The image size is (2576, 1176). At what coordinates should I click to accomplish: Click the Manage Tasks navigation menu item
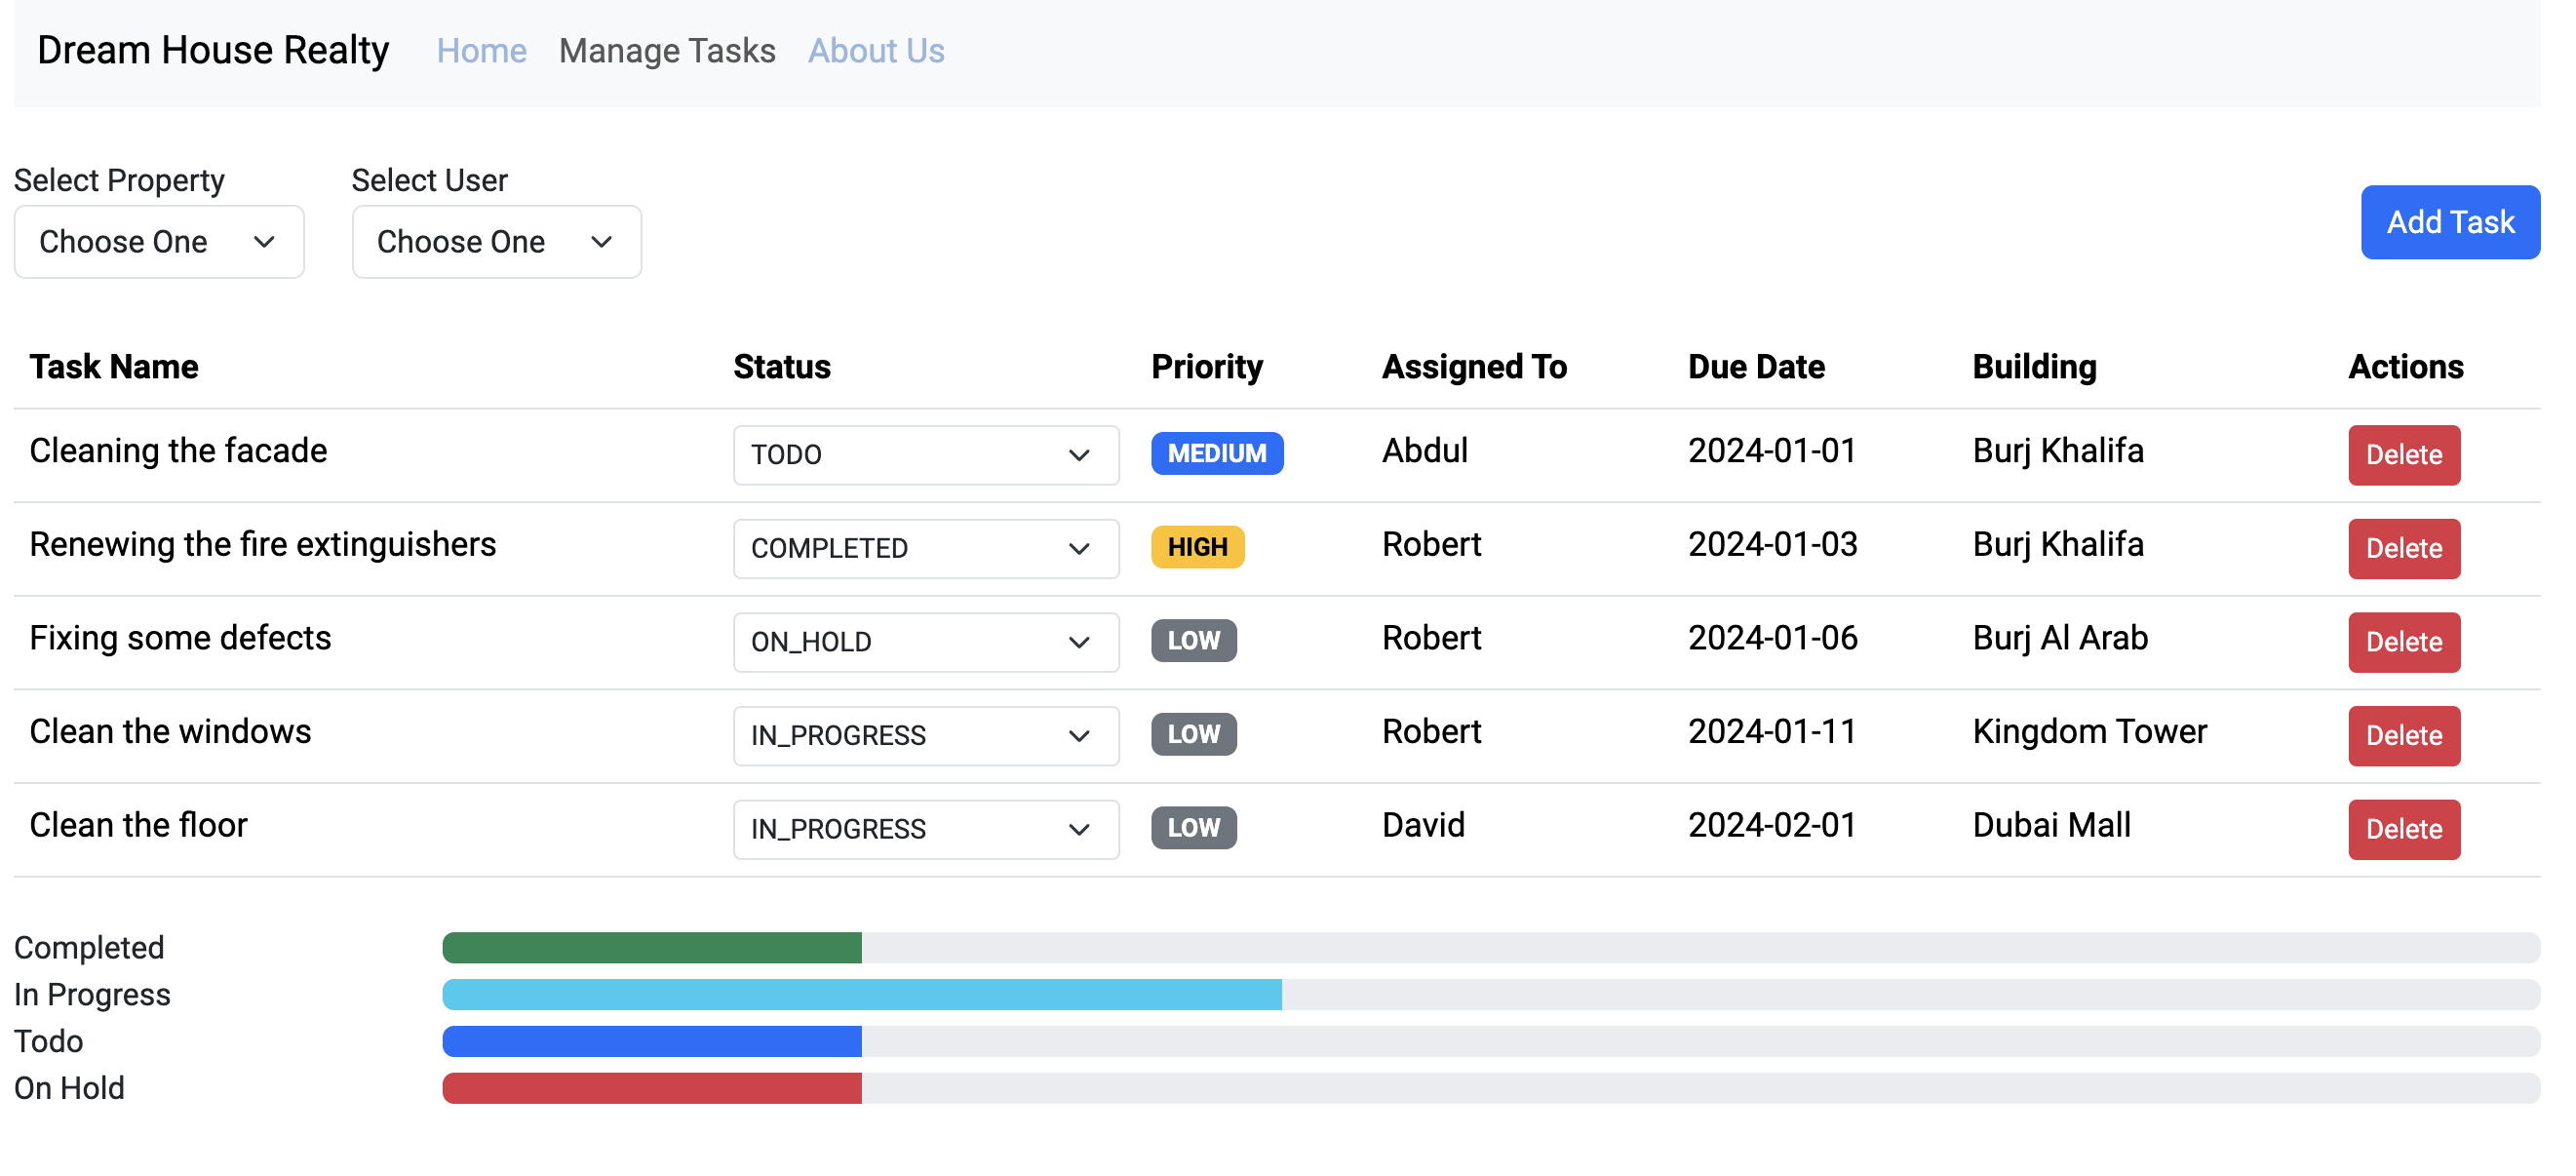[x=667, y=50]
